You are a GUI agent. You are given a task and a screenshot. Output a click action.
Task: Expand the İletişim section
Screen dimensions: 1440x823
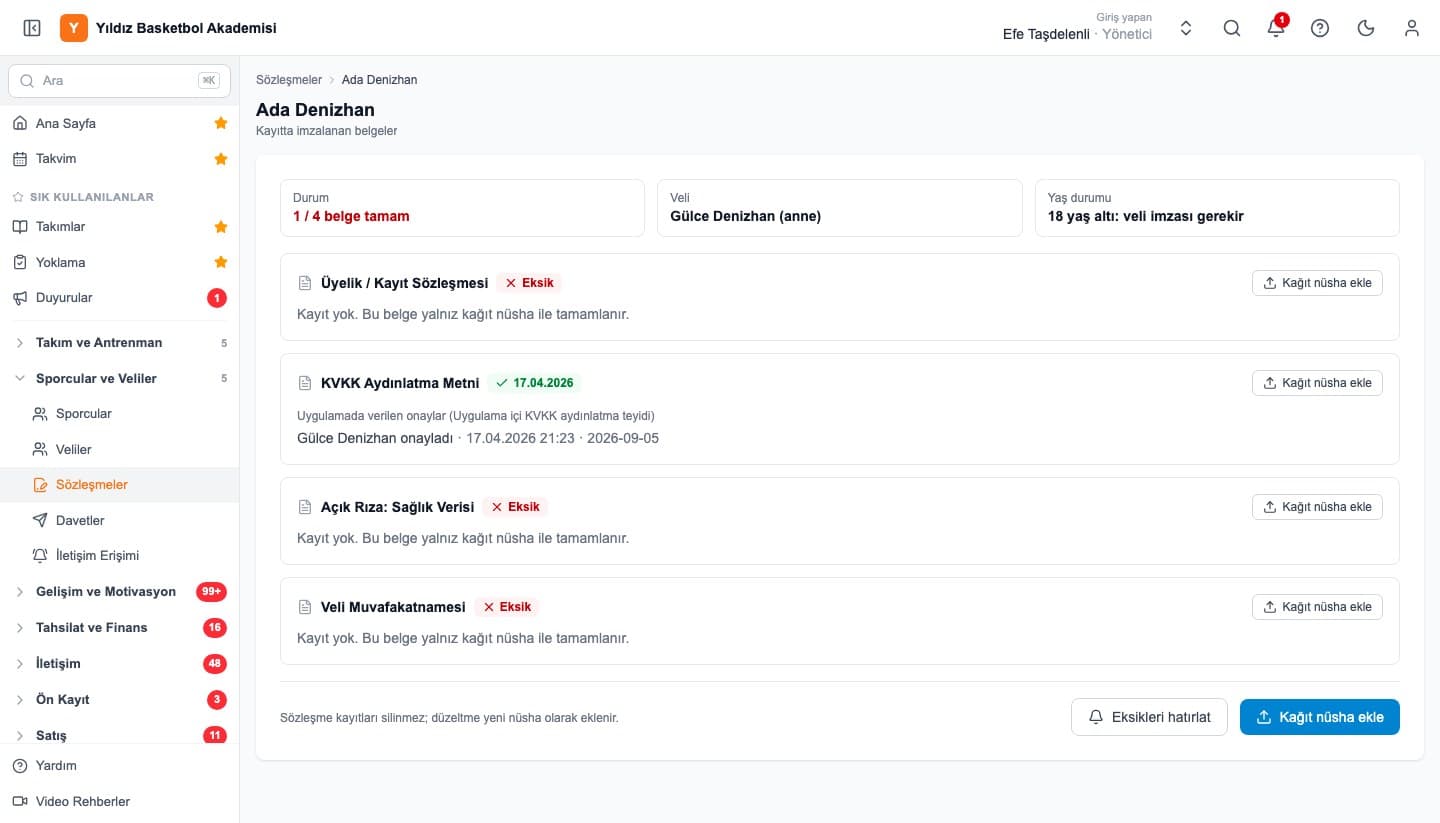coord(119,664)
